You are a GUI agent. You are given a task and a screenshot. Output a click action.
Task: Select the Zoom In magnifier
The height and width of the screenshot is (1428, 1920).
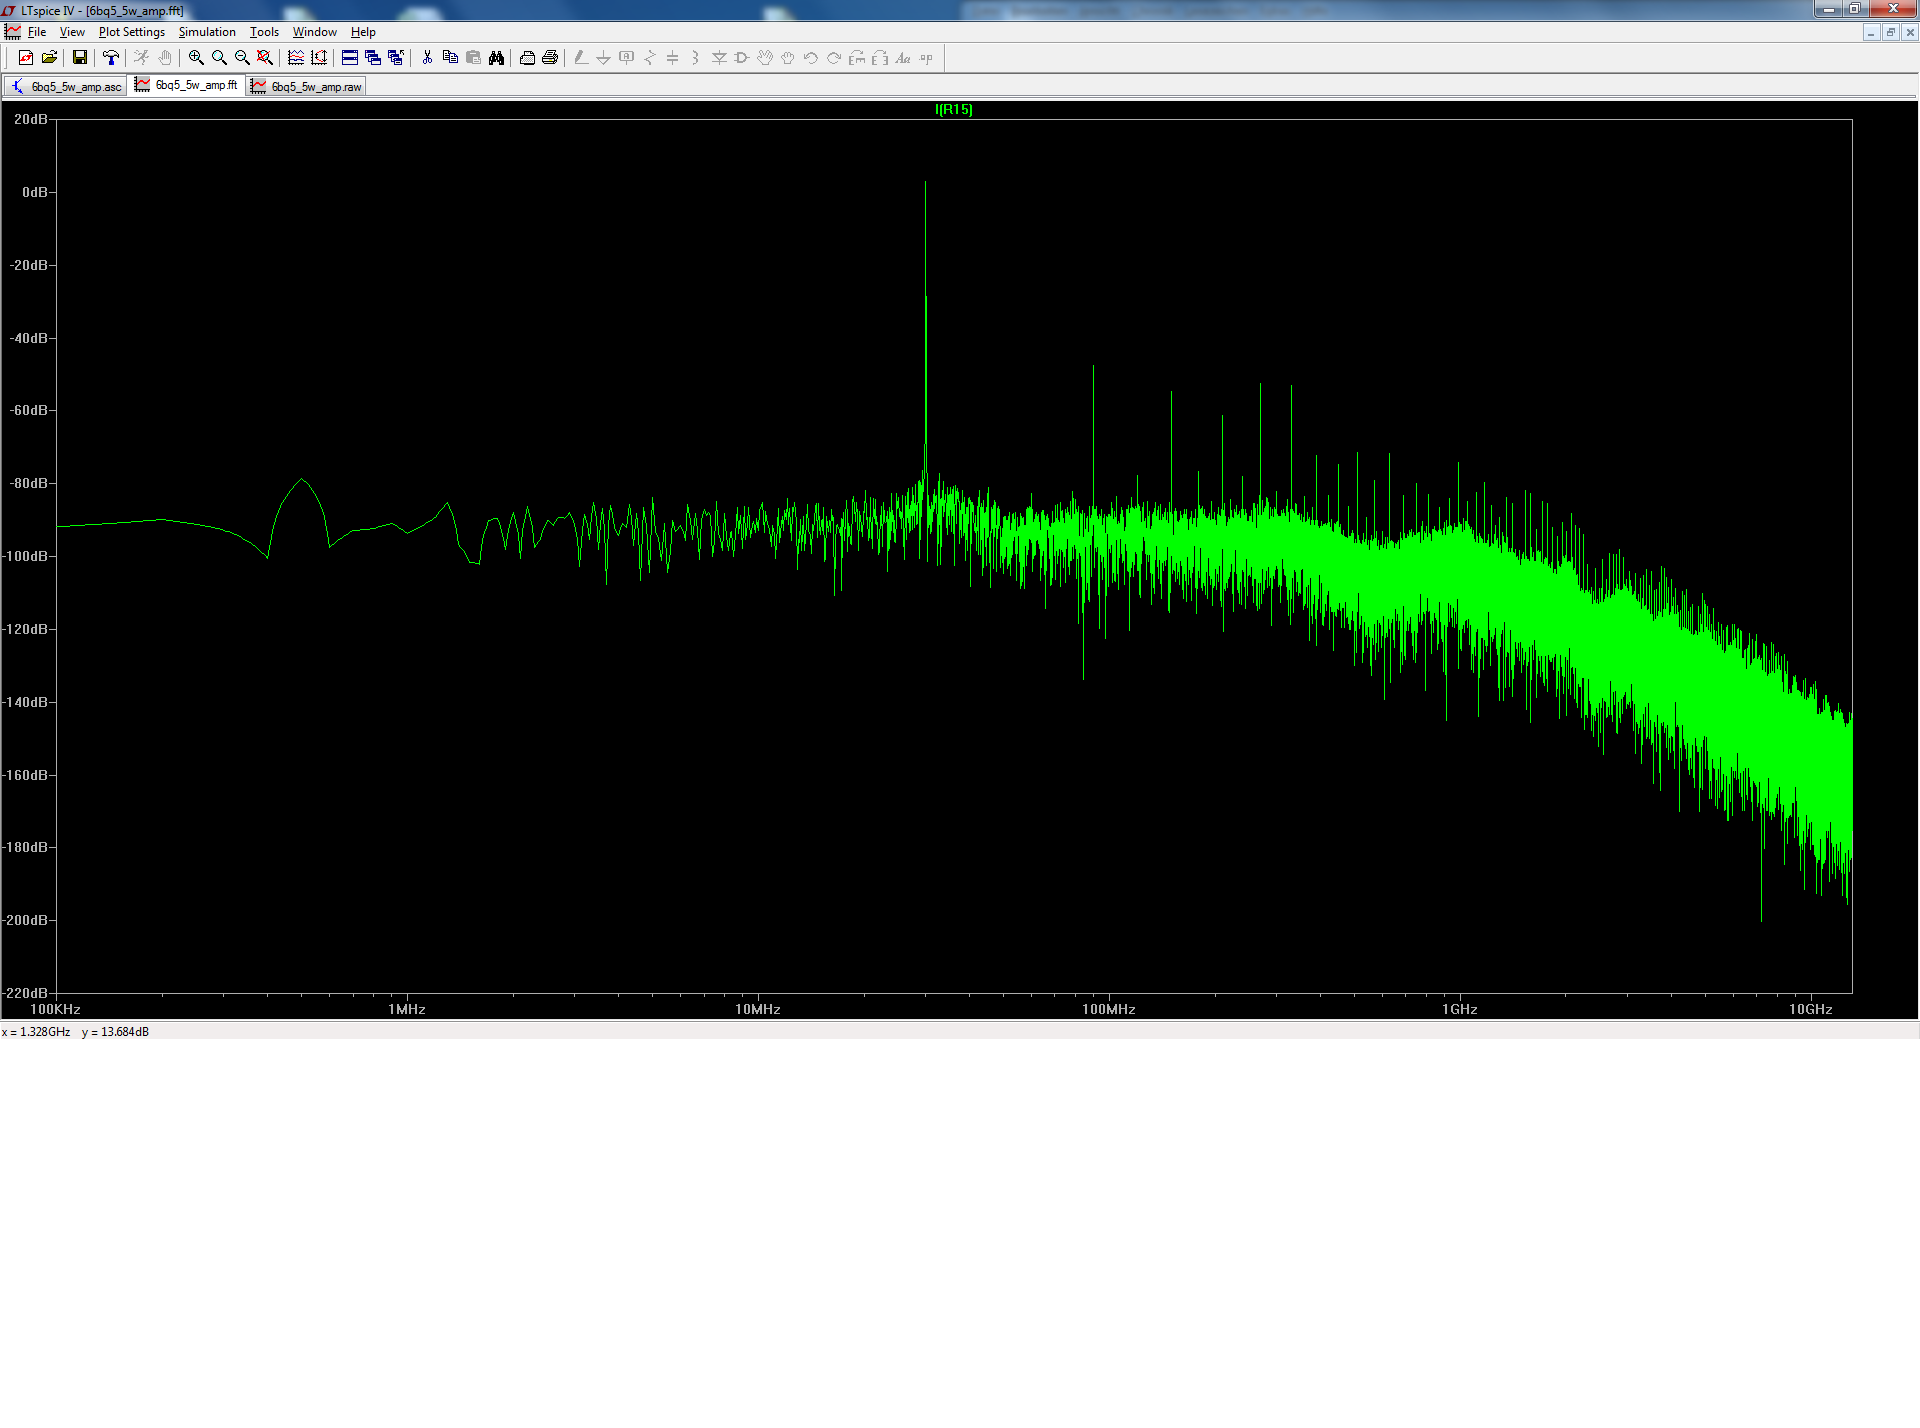click(196, 58)
